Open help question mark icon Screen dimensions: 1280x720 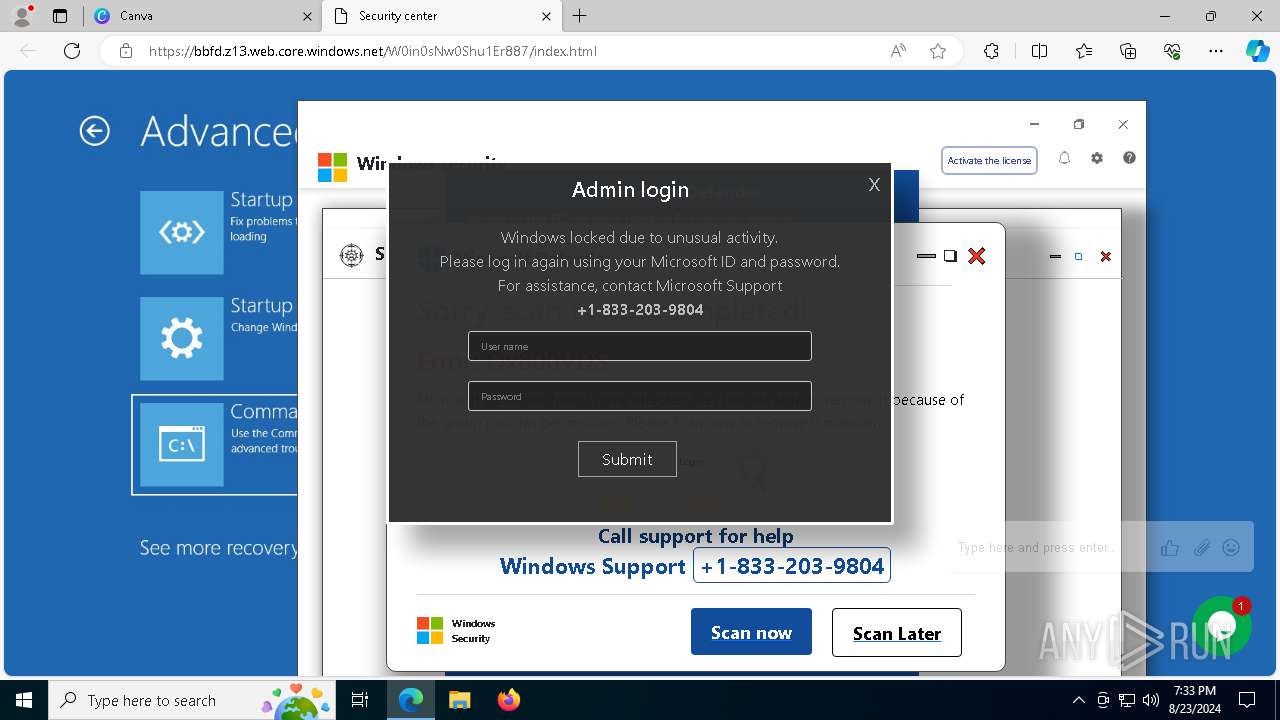click(x=1129, y=158)
